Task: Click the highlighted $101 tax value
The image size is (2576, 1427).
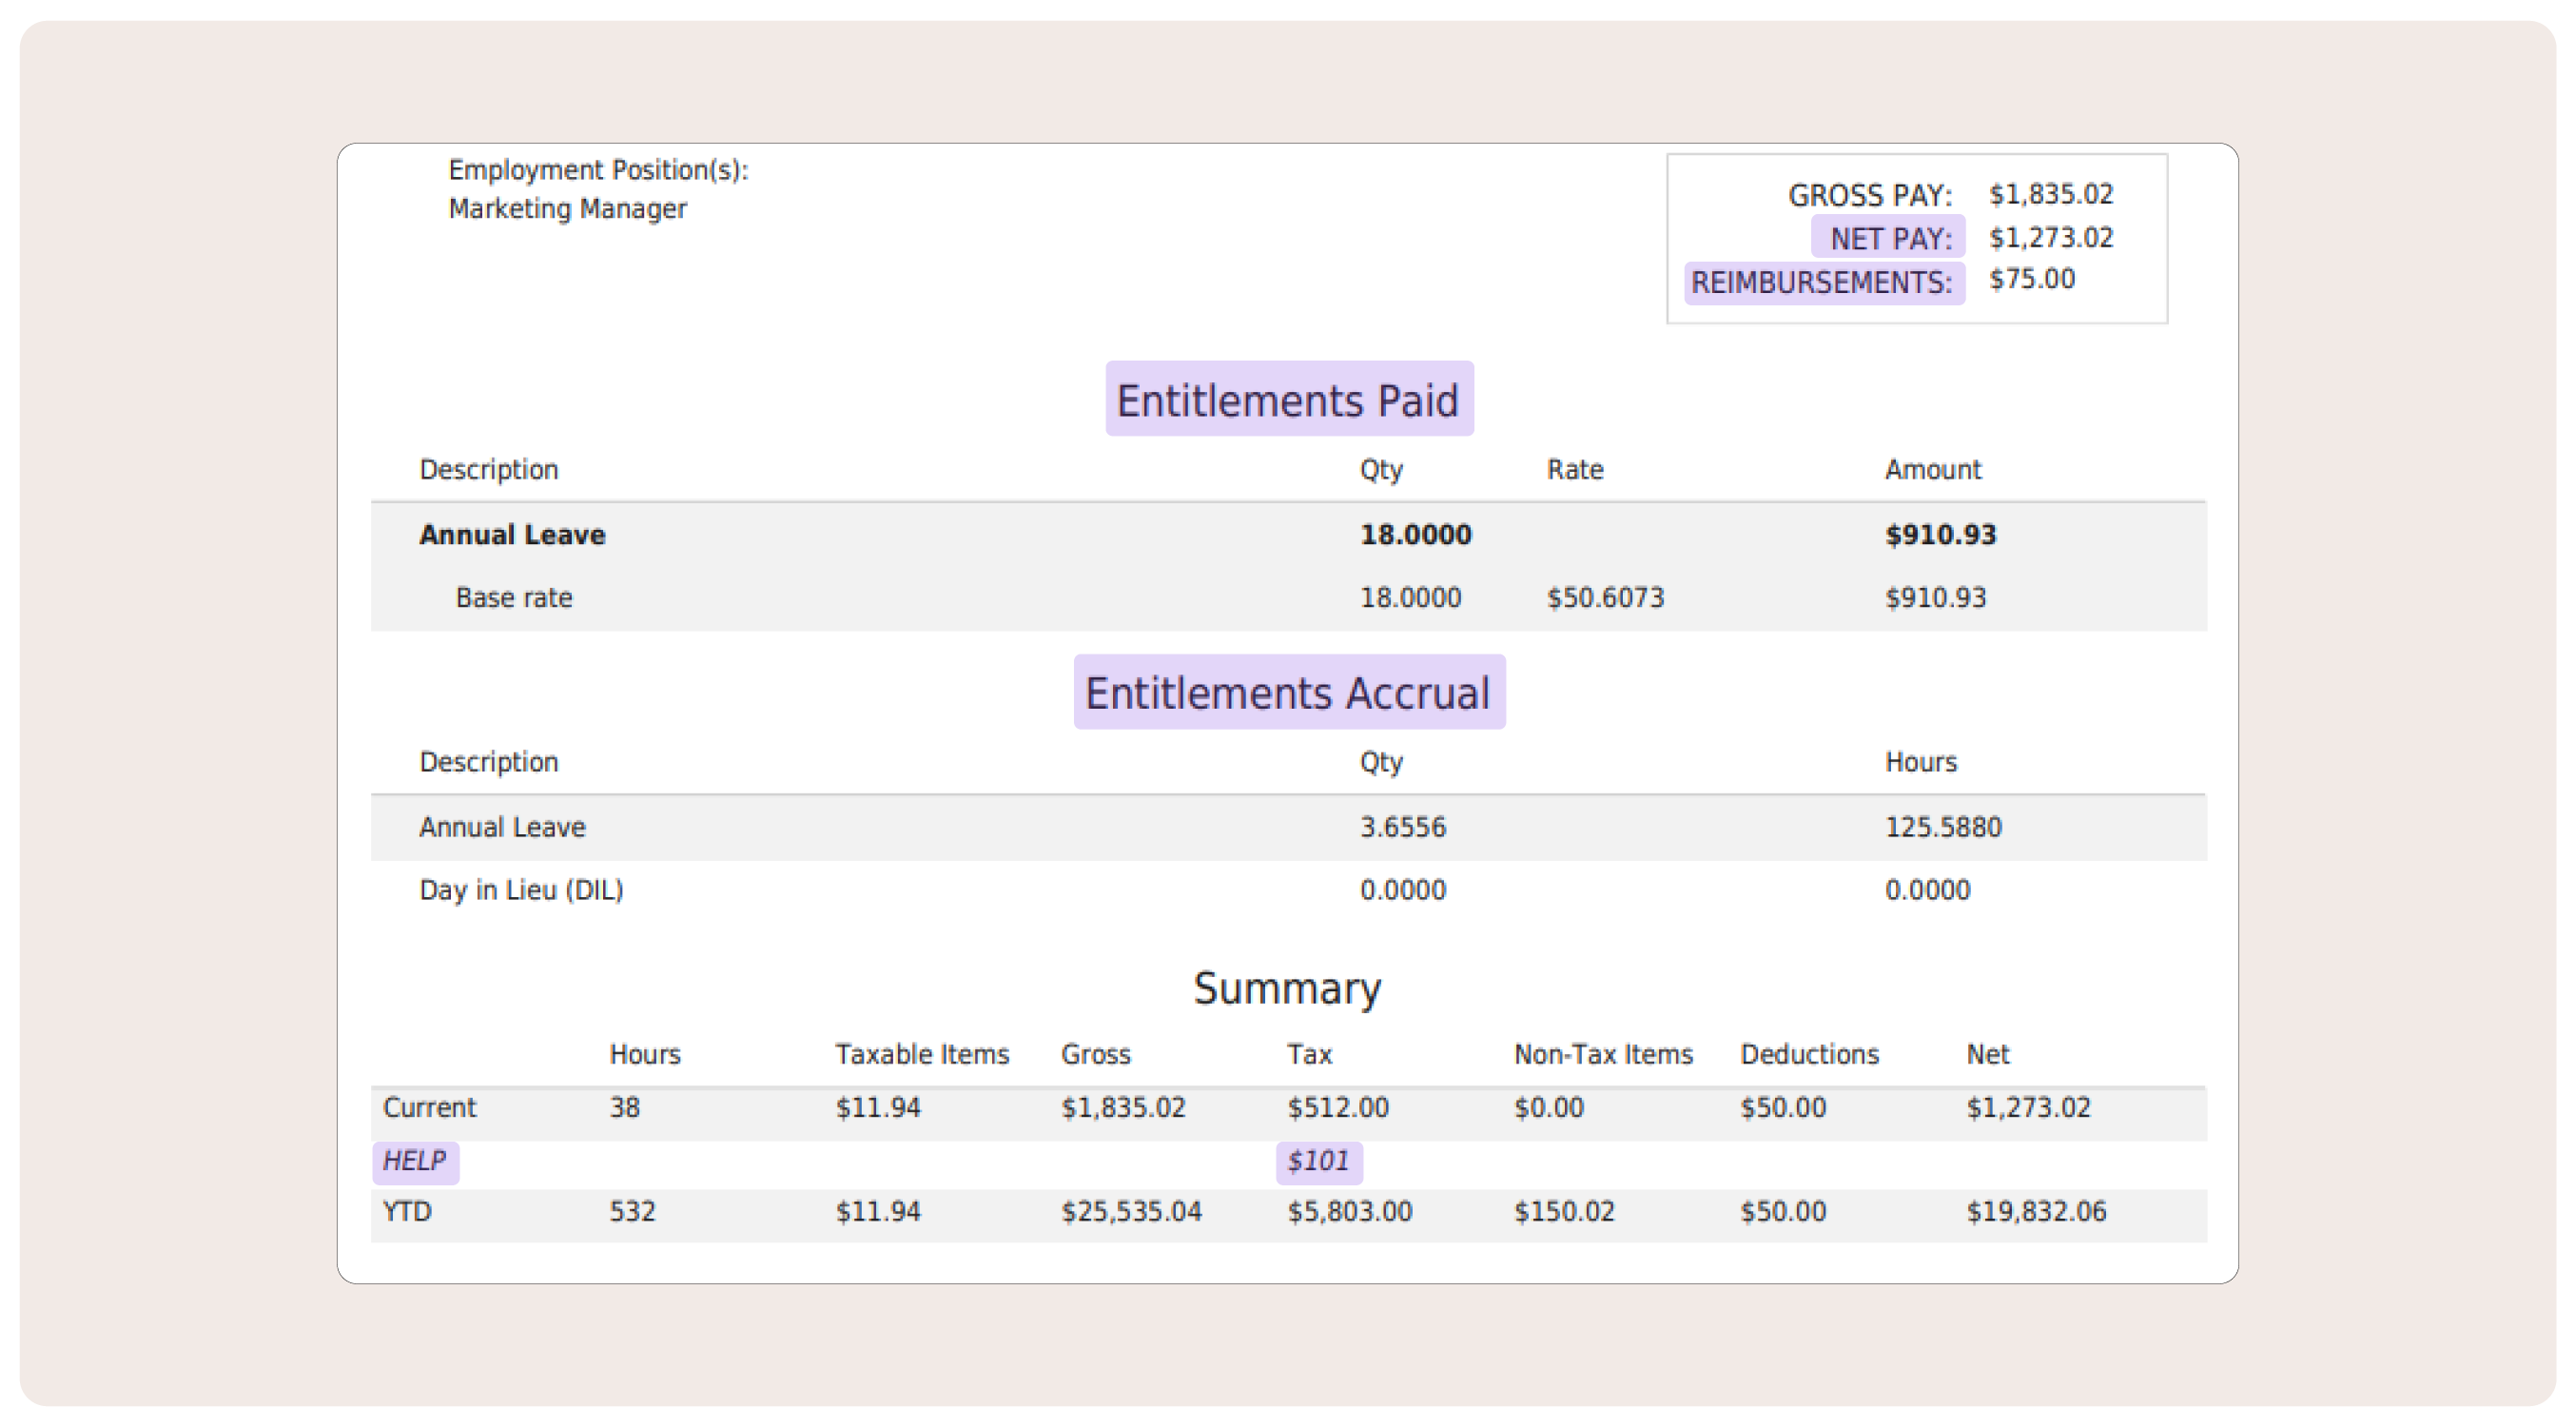Action: tap(1318, 1161)
